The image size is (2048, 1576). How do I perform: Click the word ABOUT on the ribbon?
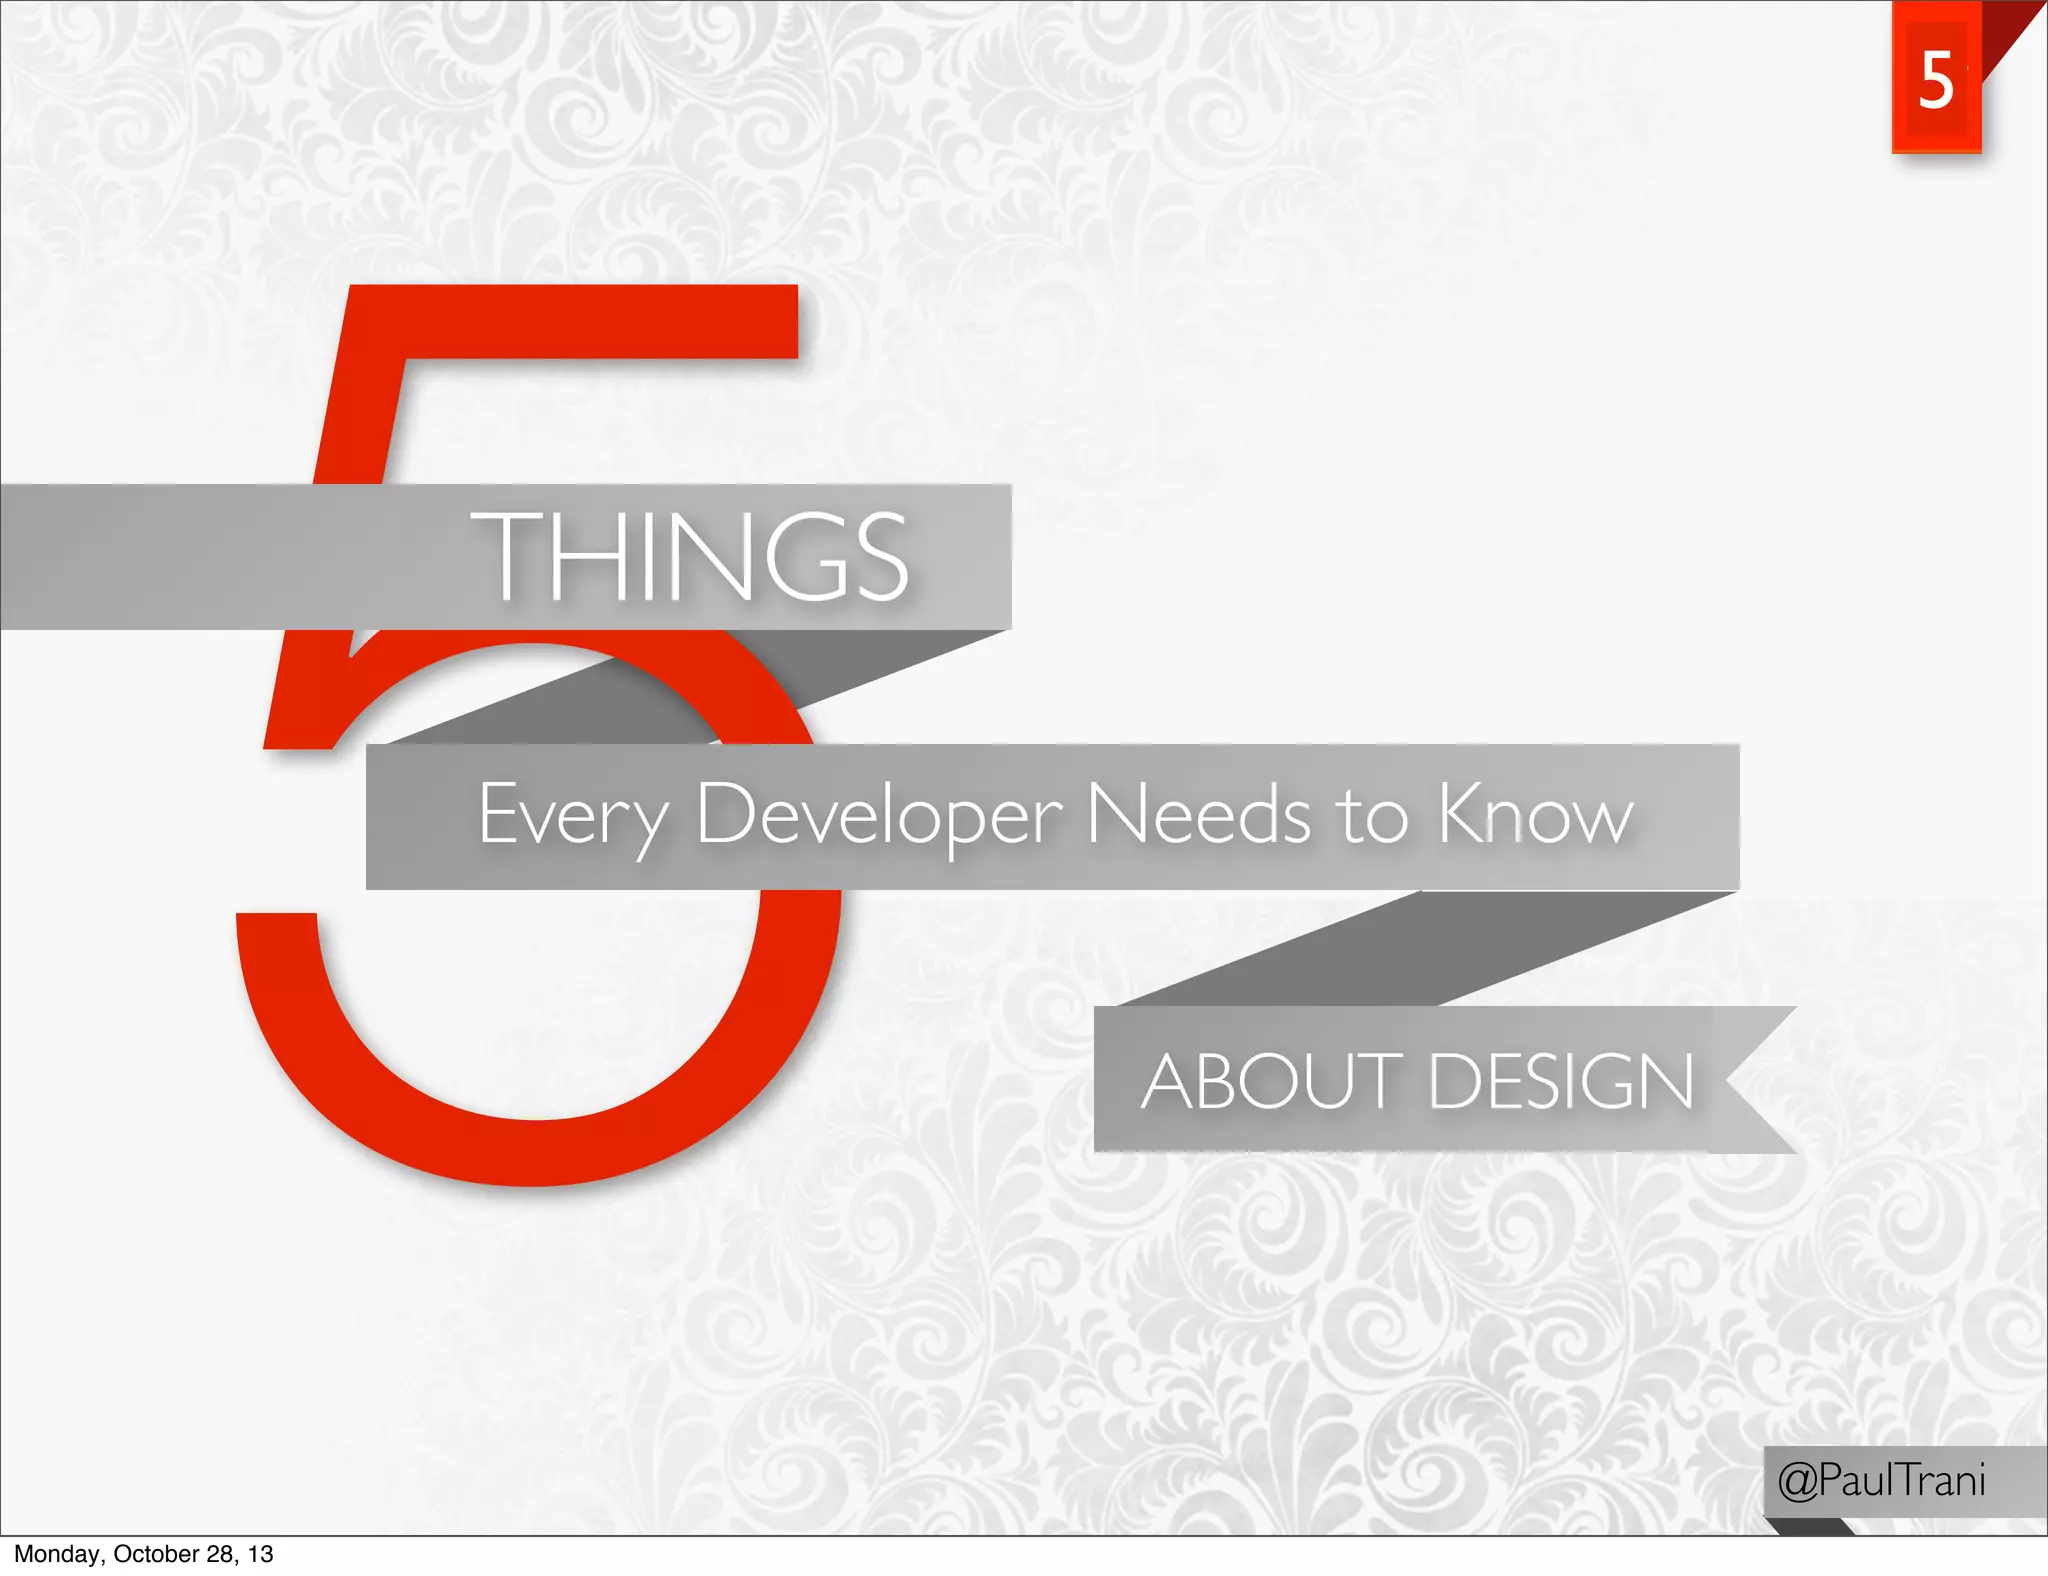(x=1272, y=1081)
